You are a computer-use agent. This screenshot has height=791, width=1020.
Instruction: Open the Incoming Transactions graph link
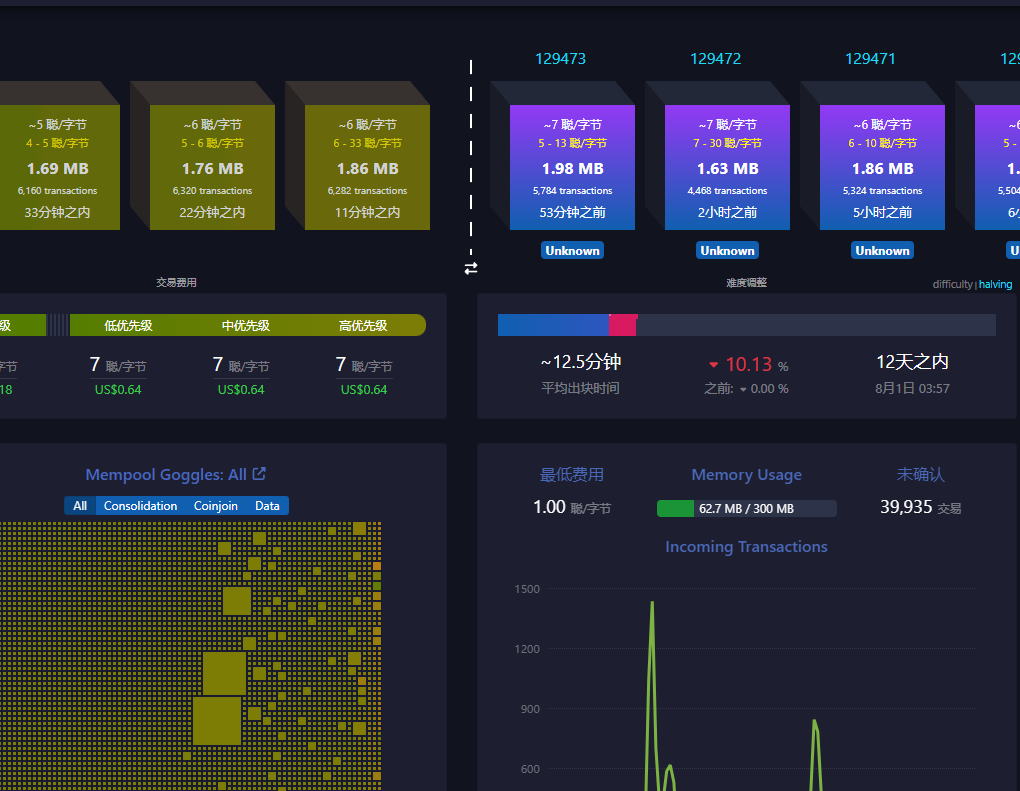click(x=746, y=546)
